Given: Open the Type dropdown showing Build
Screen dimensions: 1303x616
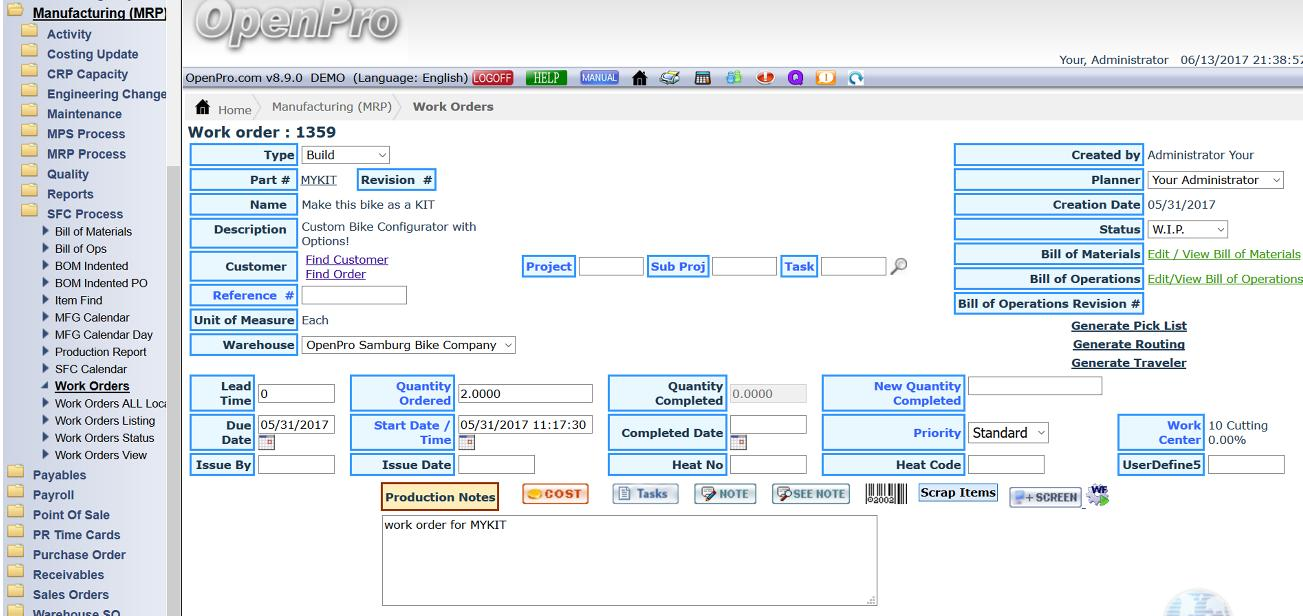Looking at the screenshot, I should 345,155.
